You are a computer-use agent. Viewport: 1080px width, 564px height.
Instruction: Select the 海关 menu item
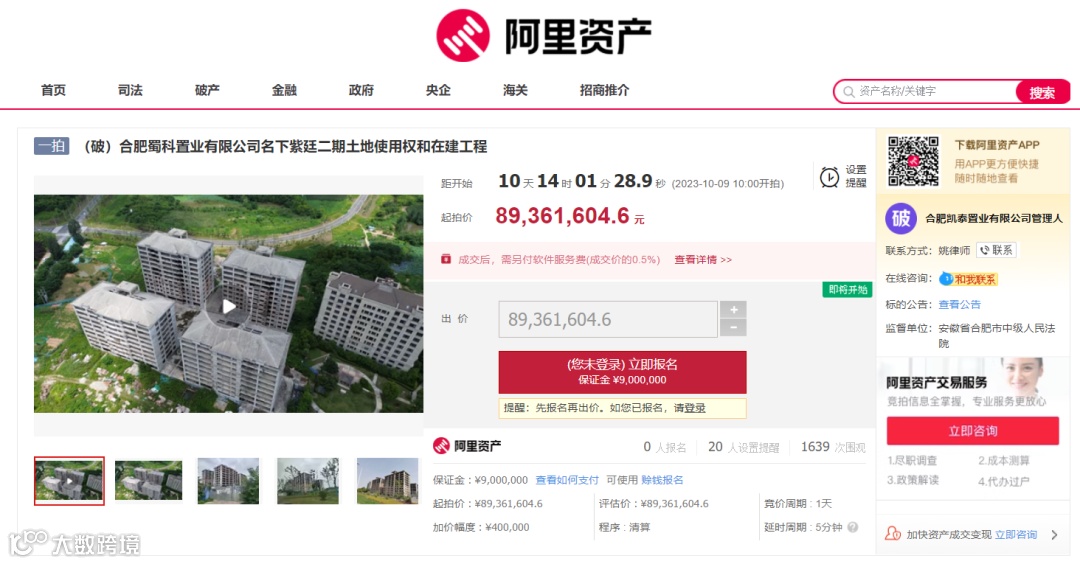[x=515, y=90]
